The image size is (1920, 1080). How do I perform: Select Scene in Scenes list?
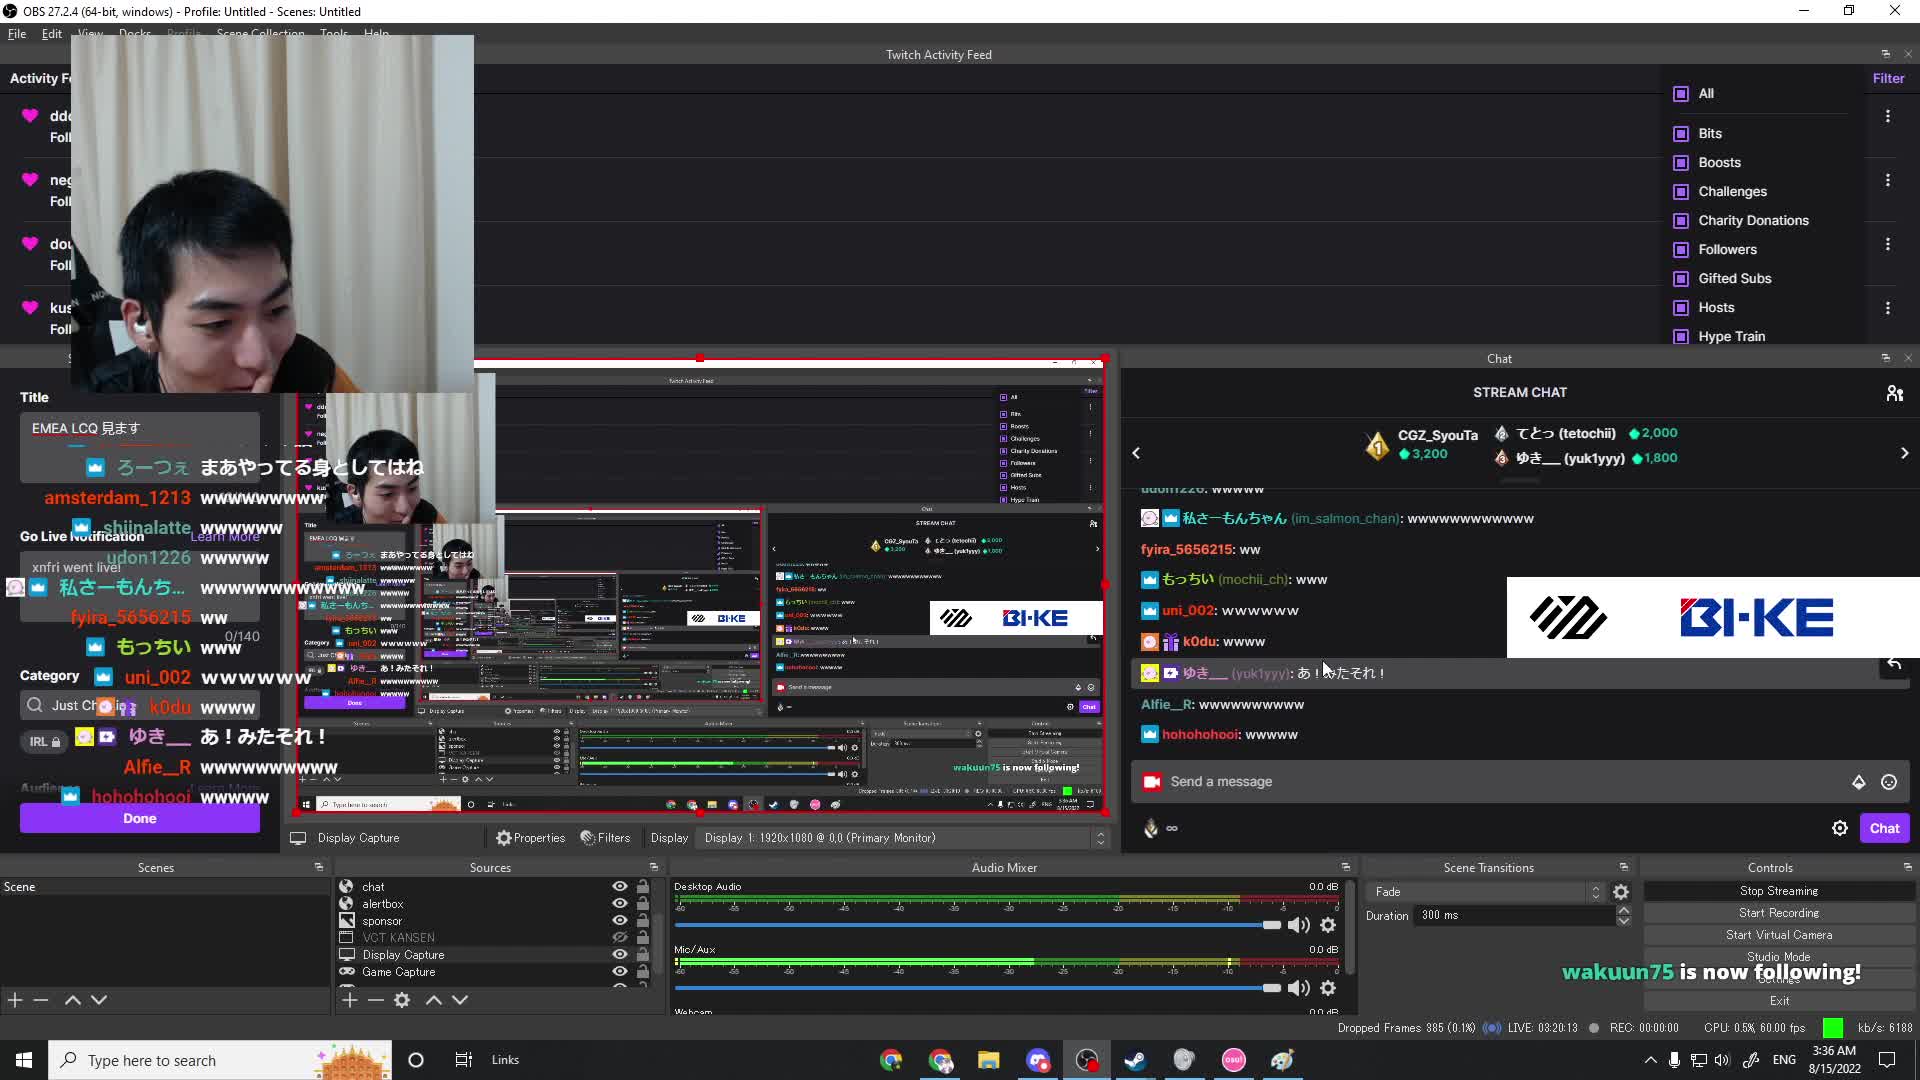coord(165,887)
